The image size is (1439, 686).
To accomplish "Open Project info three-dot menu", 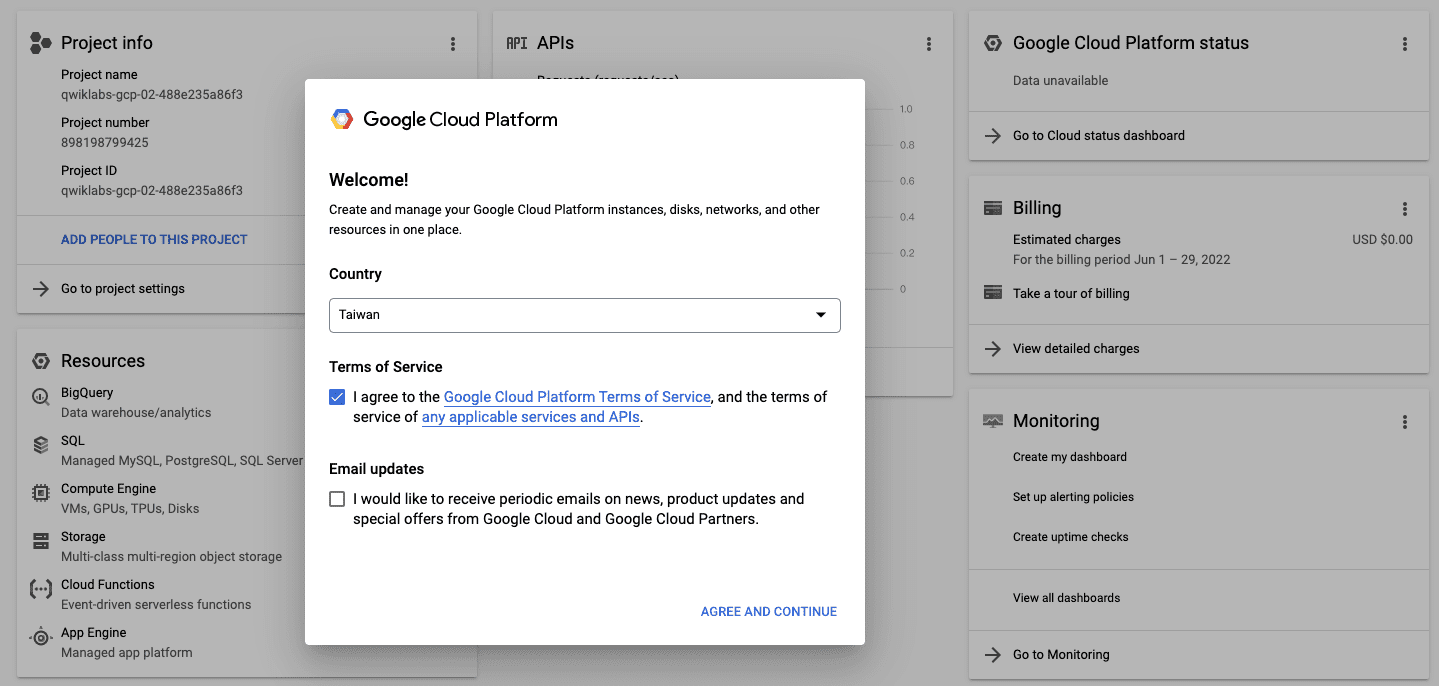I will click(453, 44).
